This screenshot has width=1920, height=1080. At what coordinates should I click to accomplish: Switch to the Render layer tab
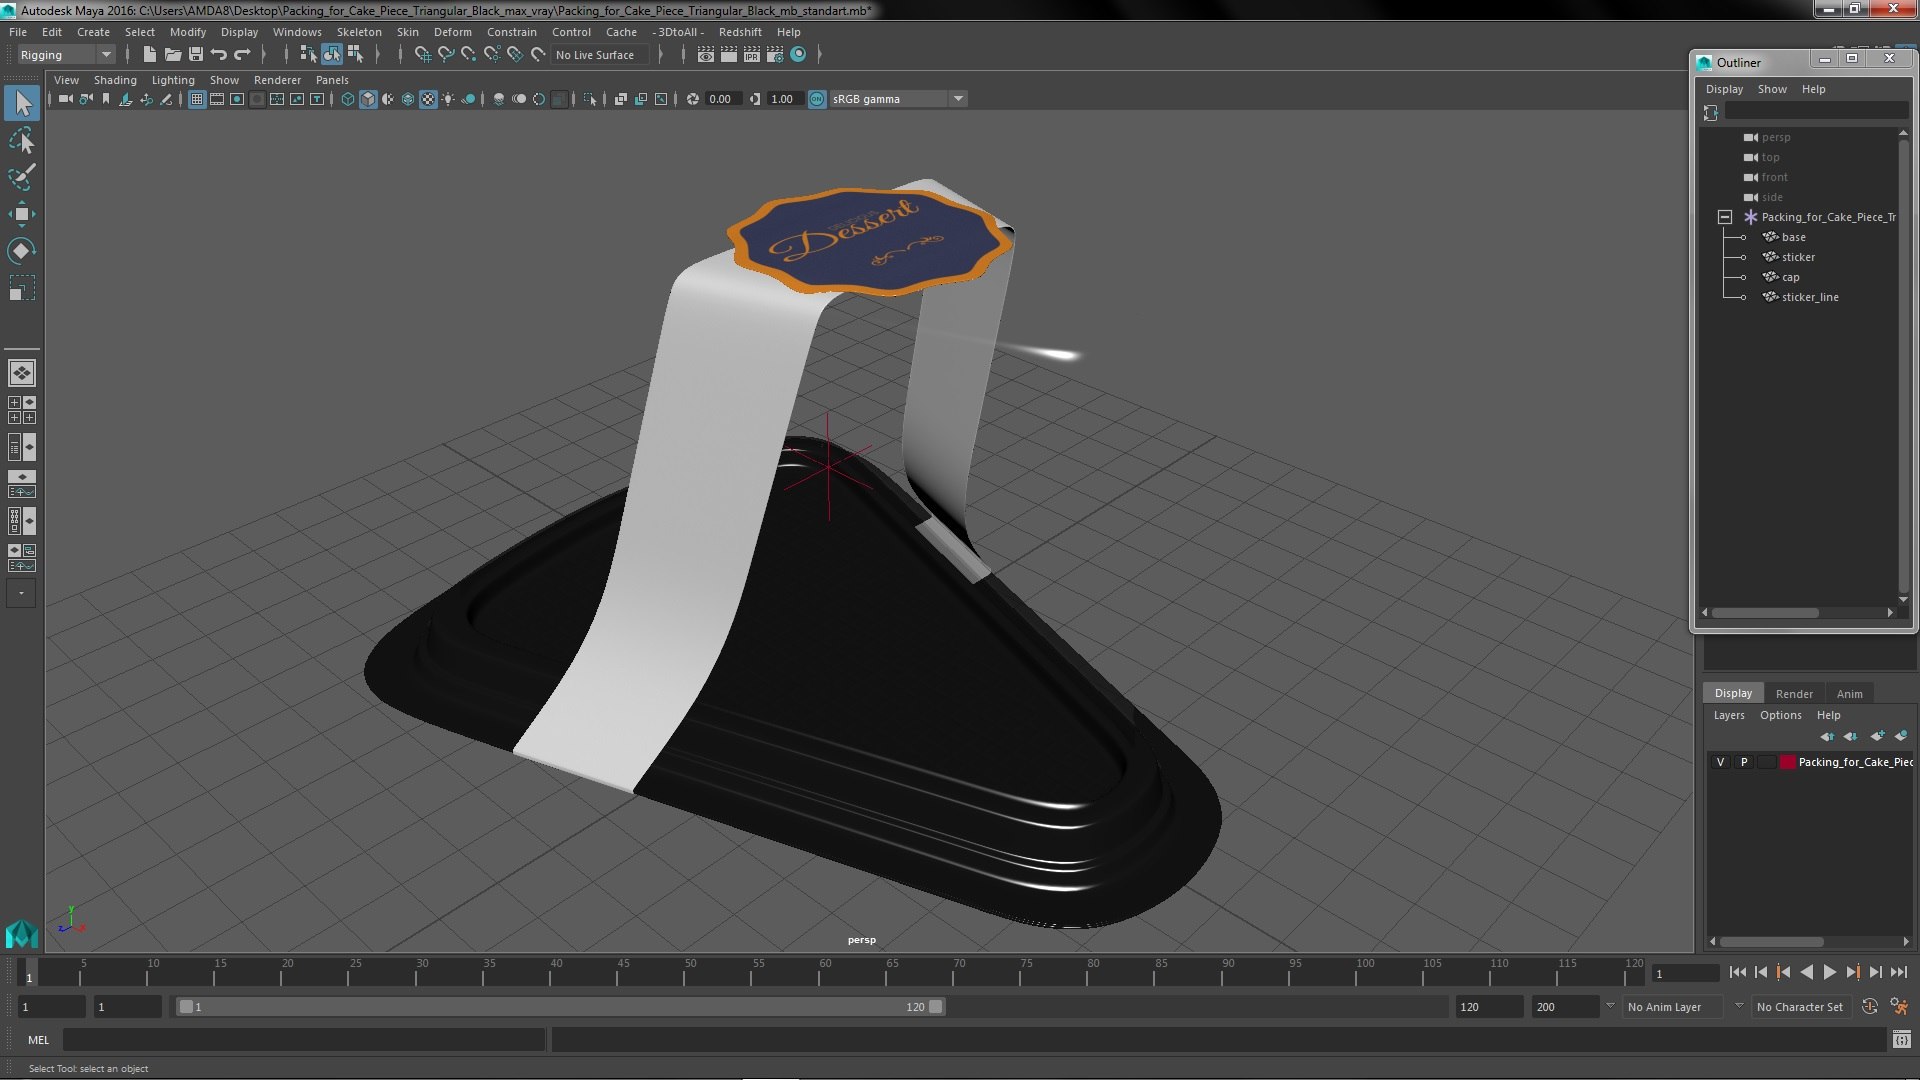[1794, 693]
